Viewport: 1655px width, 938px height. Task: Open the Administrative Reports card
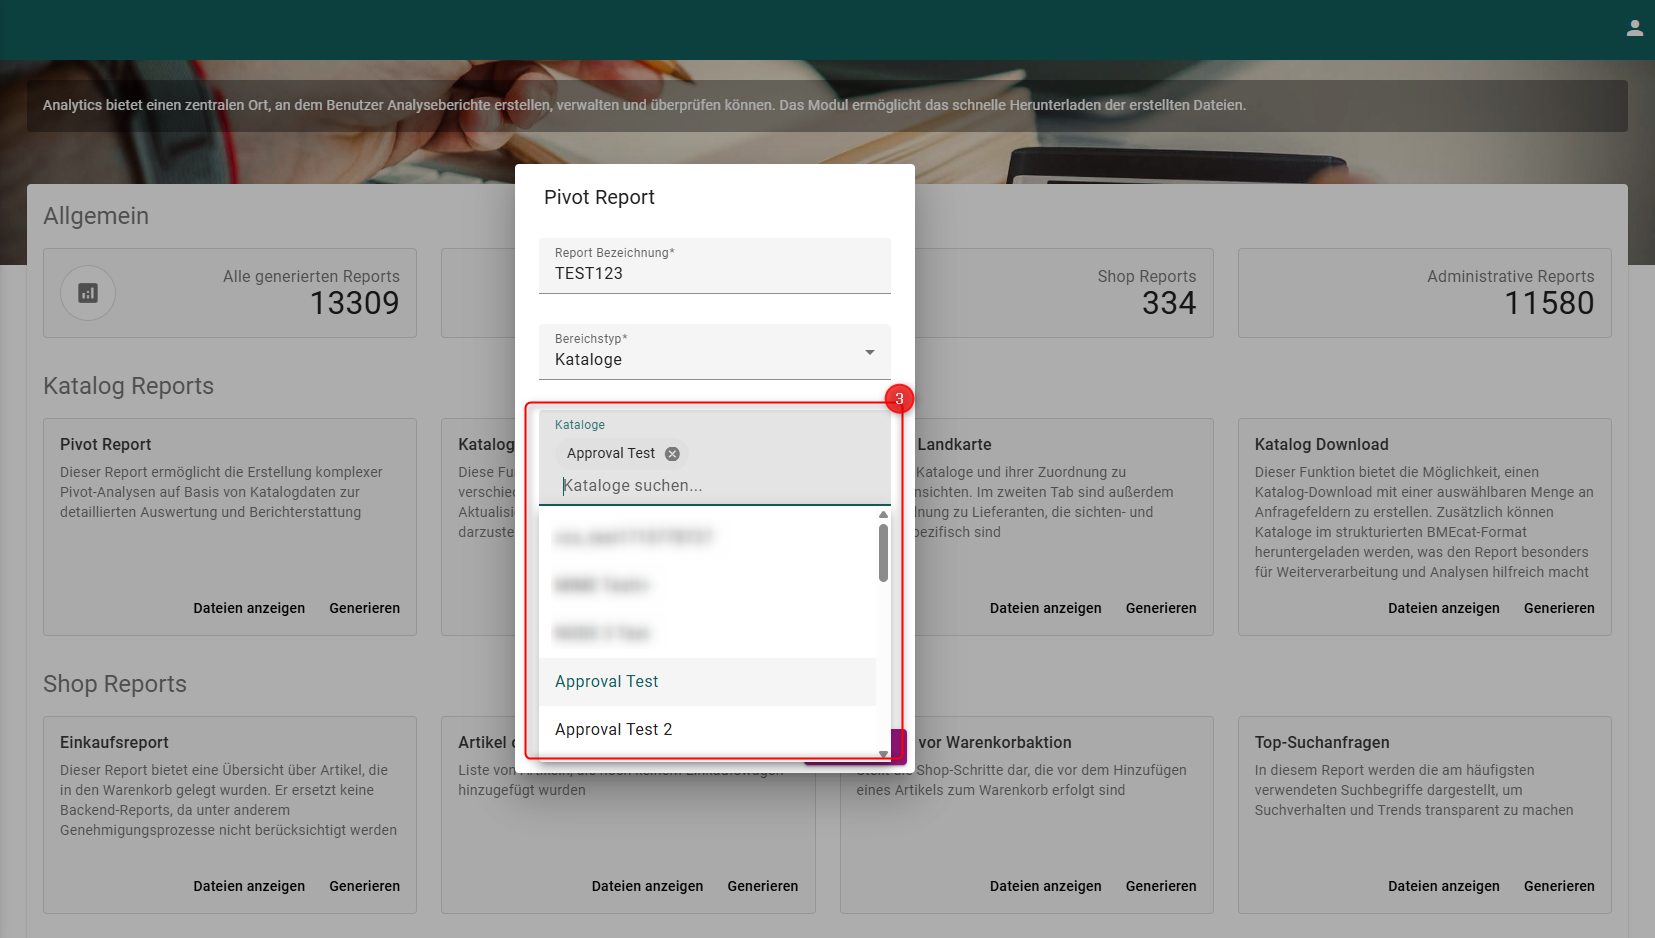coord(1425,293)
